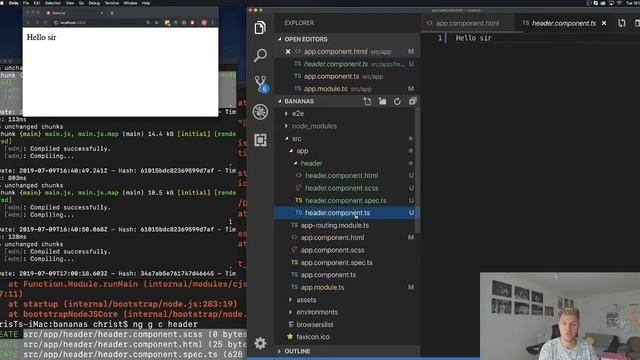
Task: Open header.component.spec.ts in the file tree
Action: (x=346, y=200)
